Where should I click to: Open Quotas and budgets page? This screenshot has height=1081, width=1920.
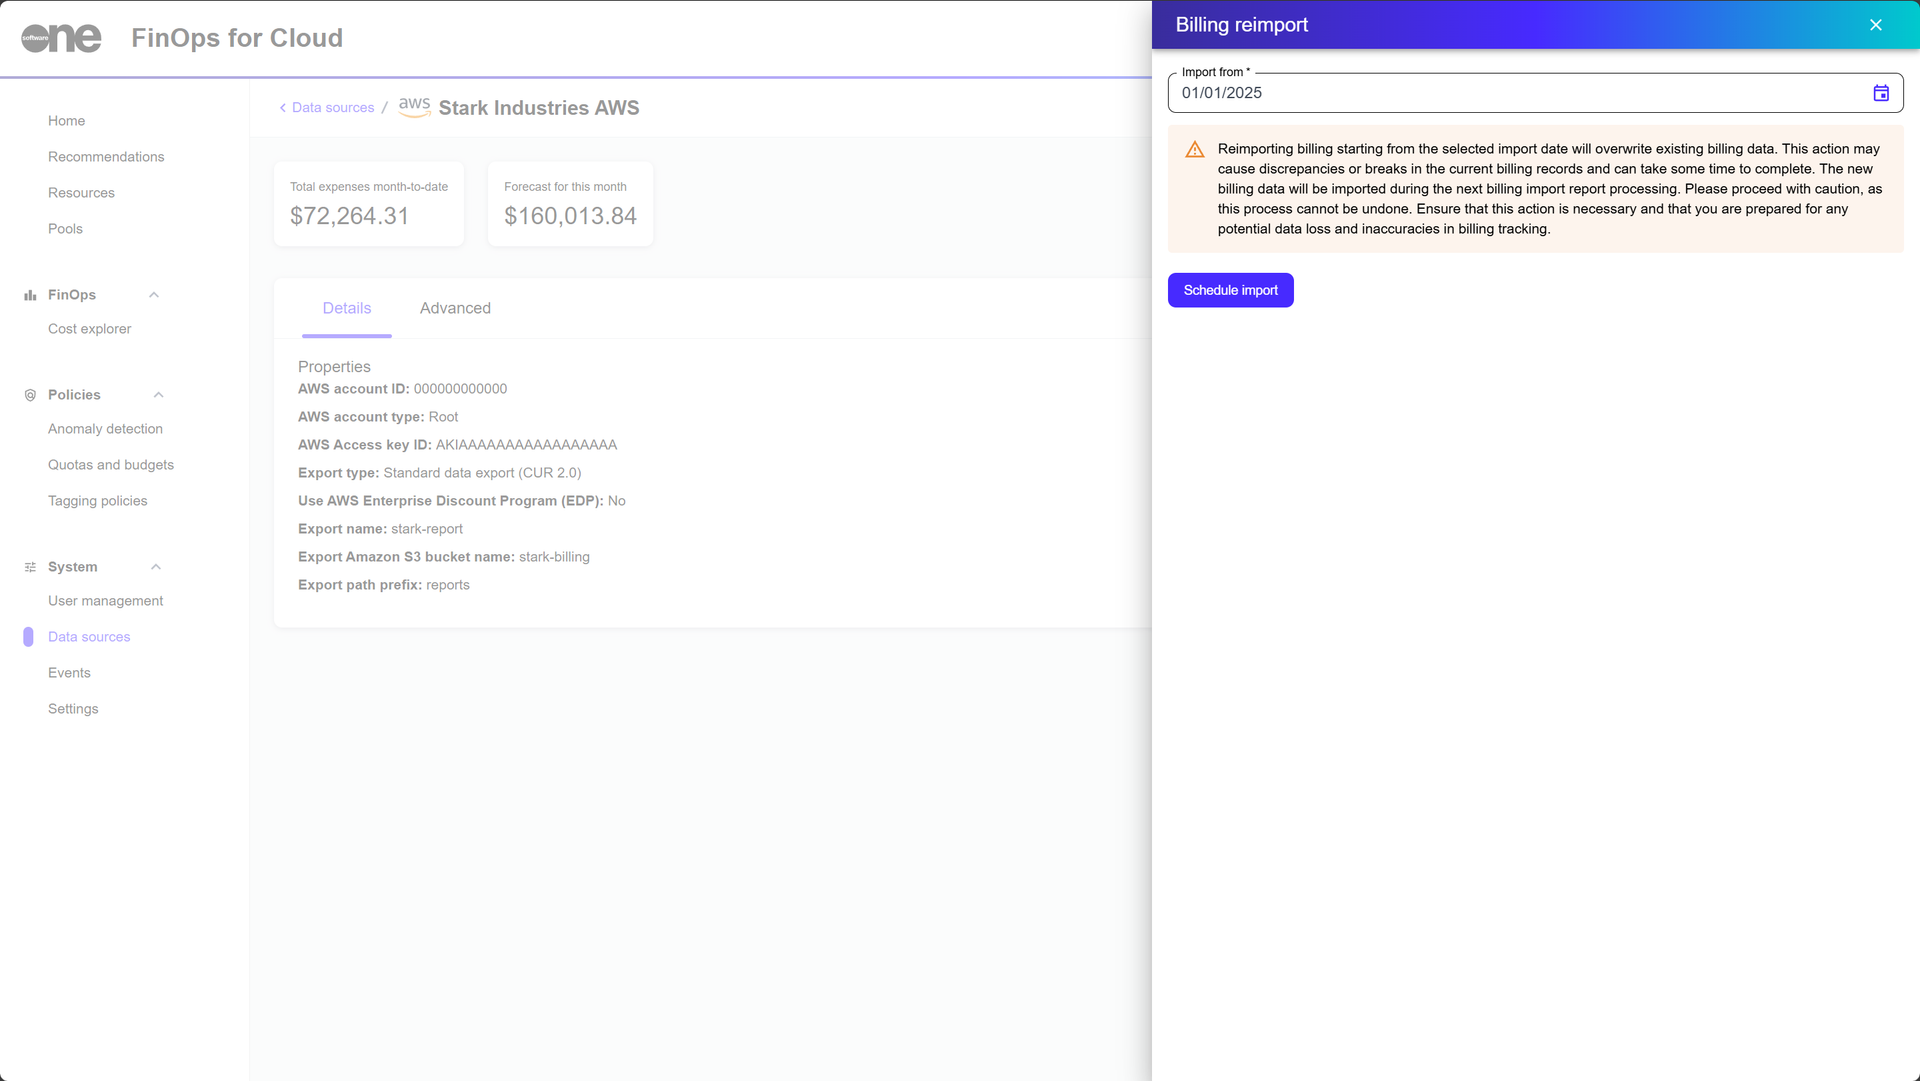pyautogui.click(x=111, y=465)
